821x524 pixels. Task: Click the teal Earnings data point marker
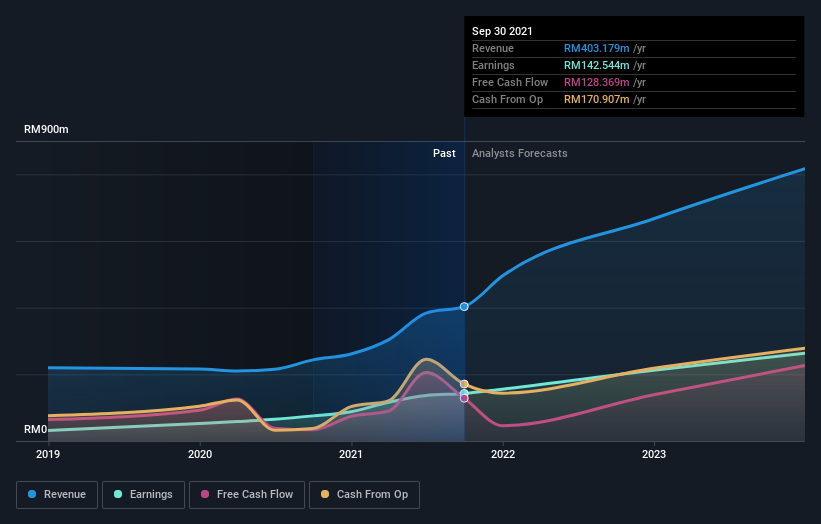pyautogui.click(x=464, y=393)
